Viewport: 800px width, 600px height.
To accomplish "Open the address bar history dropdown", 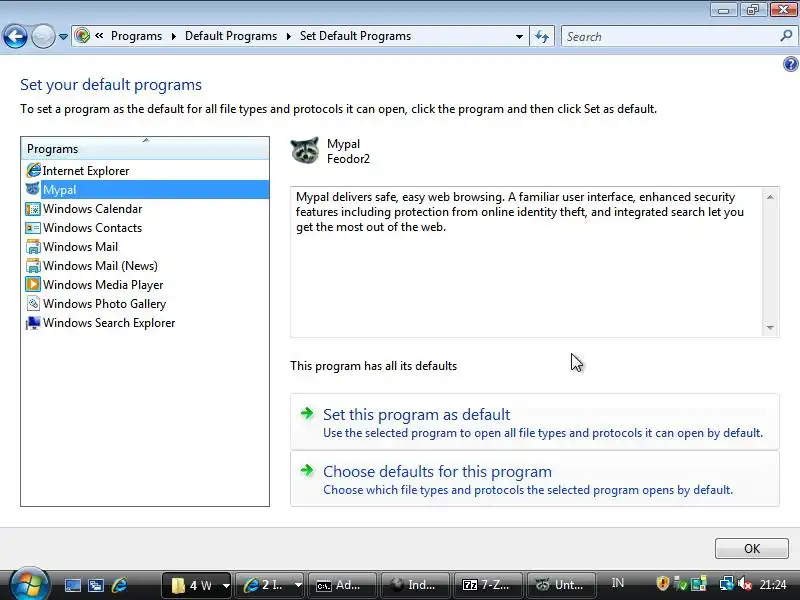I will click(519, 37).
